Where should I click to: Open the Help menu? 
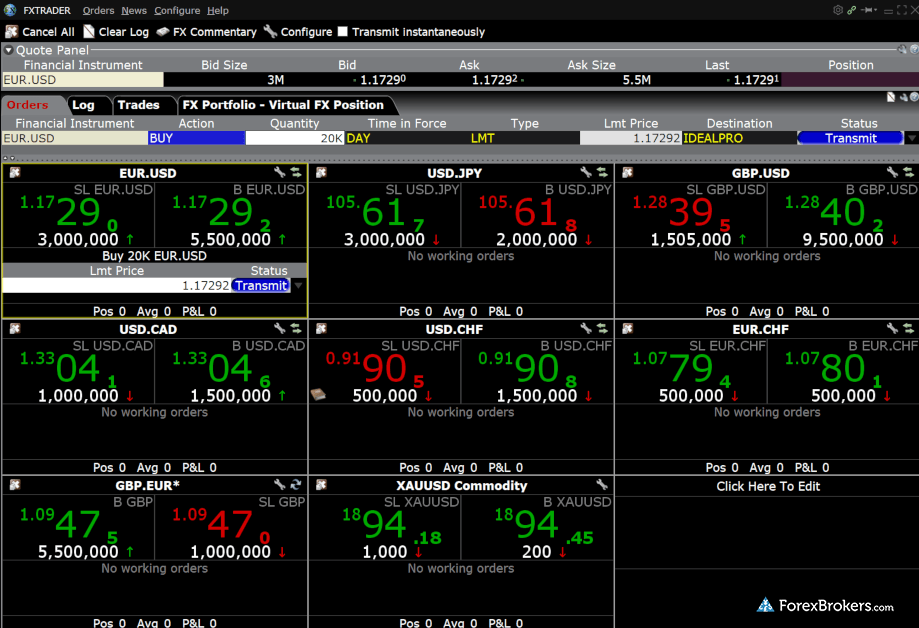pos(217,11)
